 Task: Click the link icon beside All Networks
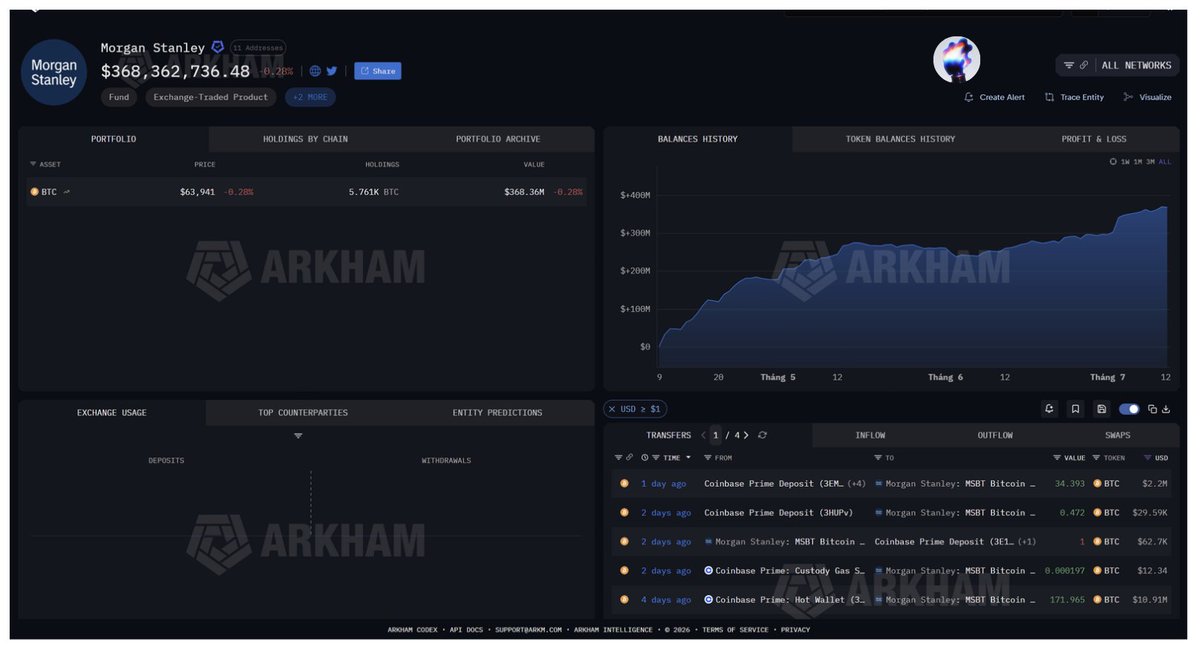click(1084, 65)
